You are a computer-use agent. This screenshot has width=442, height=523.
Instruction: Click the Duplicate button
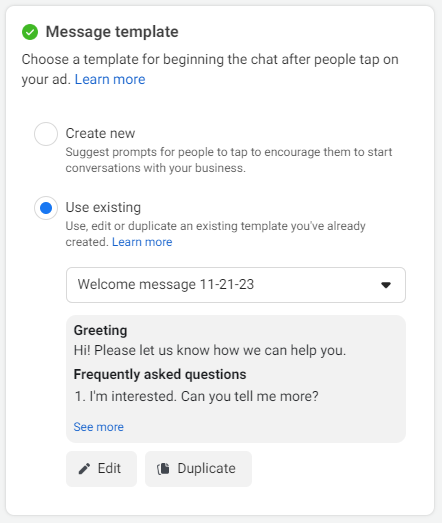198,469
